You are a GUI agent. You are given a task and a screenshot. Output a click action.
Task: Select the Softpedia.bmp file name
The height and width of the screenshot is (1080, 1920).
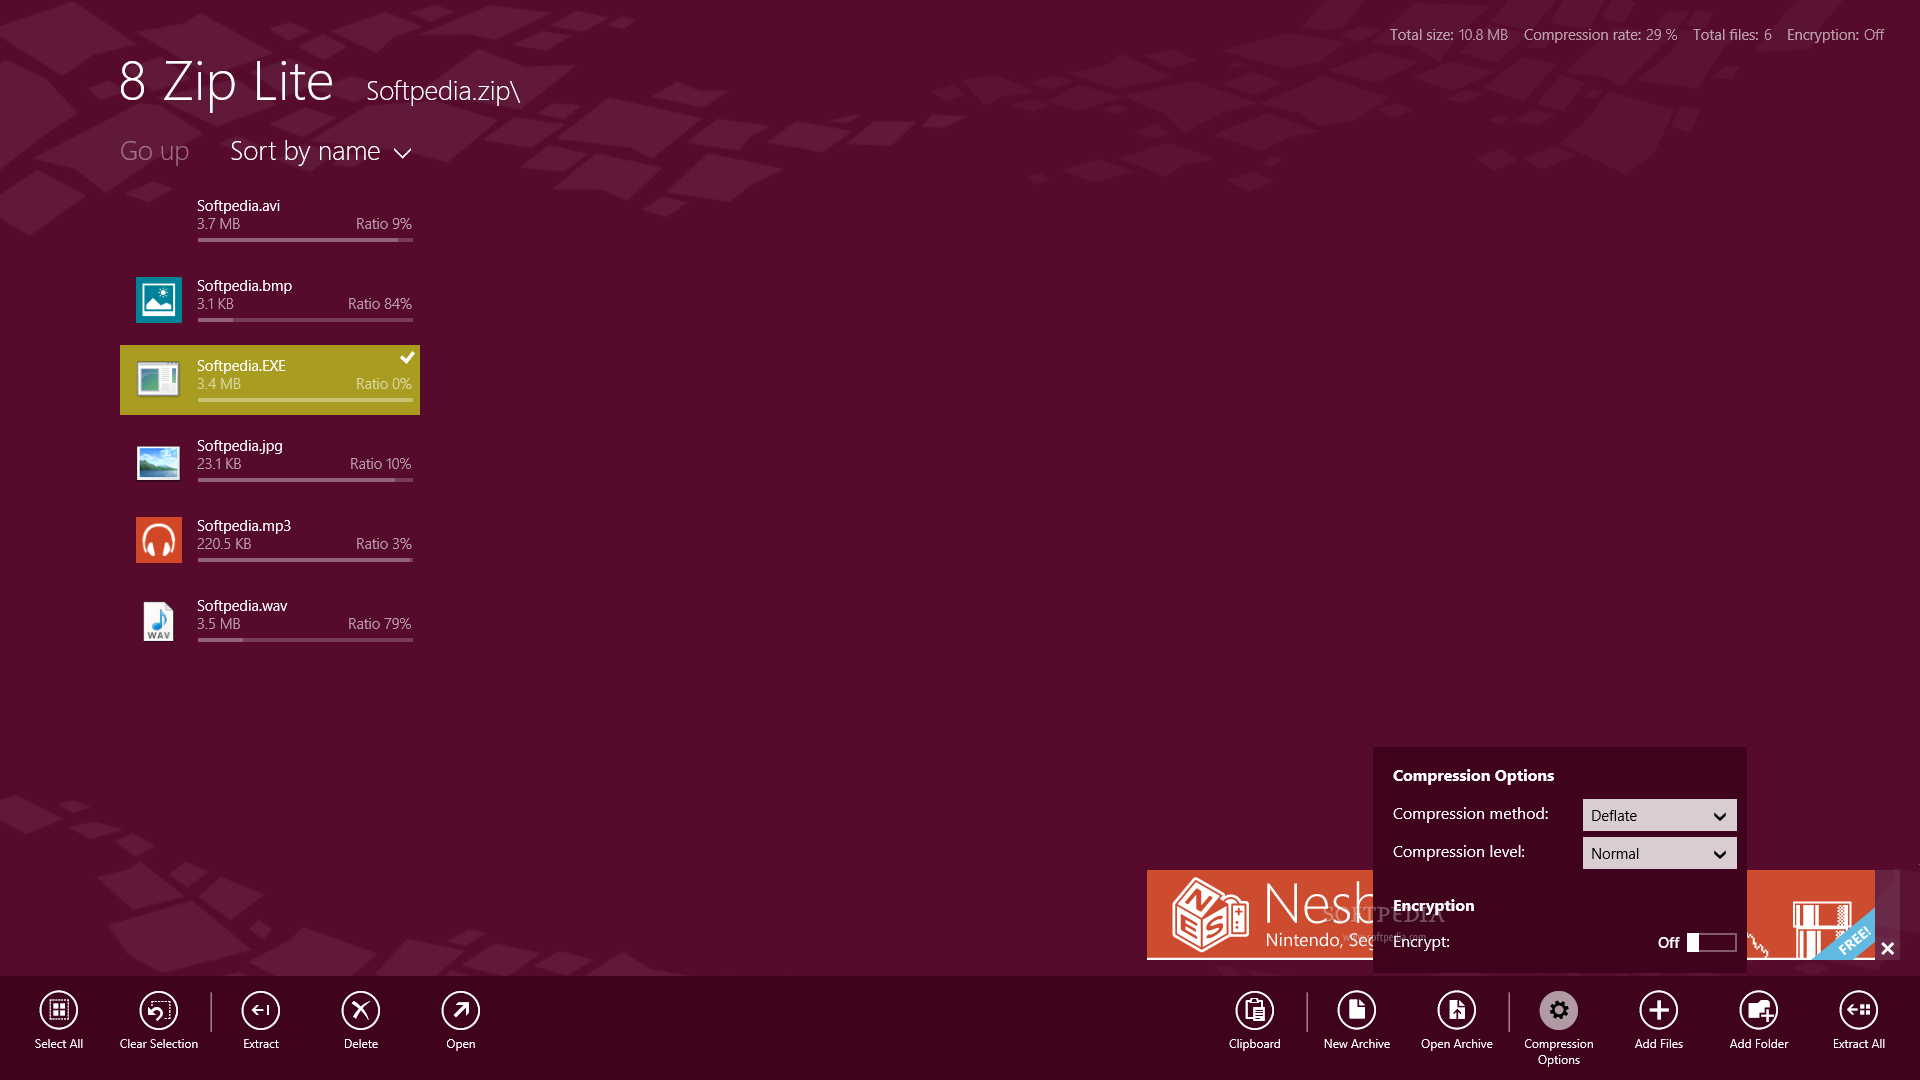(x=244, y=286)
